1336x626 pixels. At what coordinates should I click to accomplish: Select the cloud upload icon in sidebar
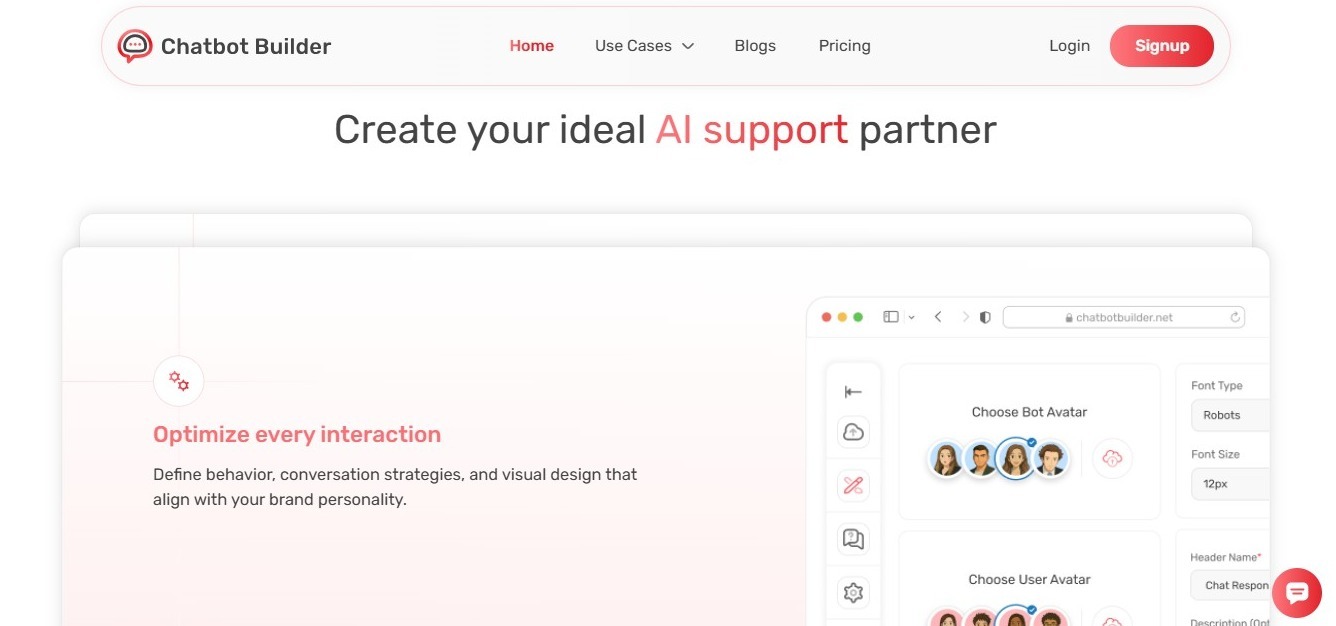853,432
